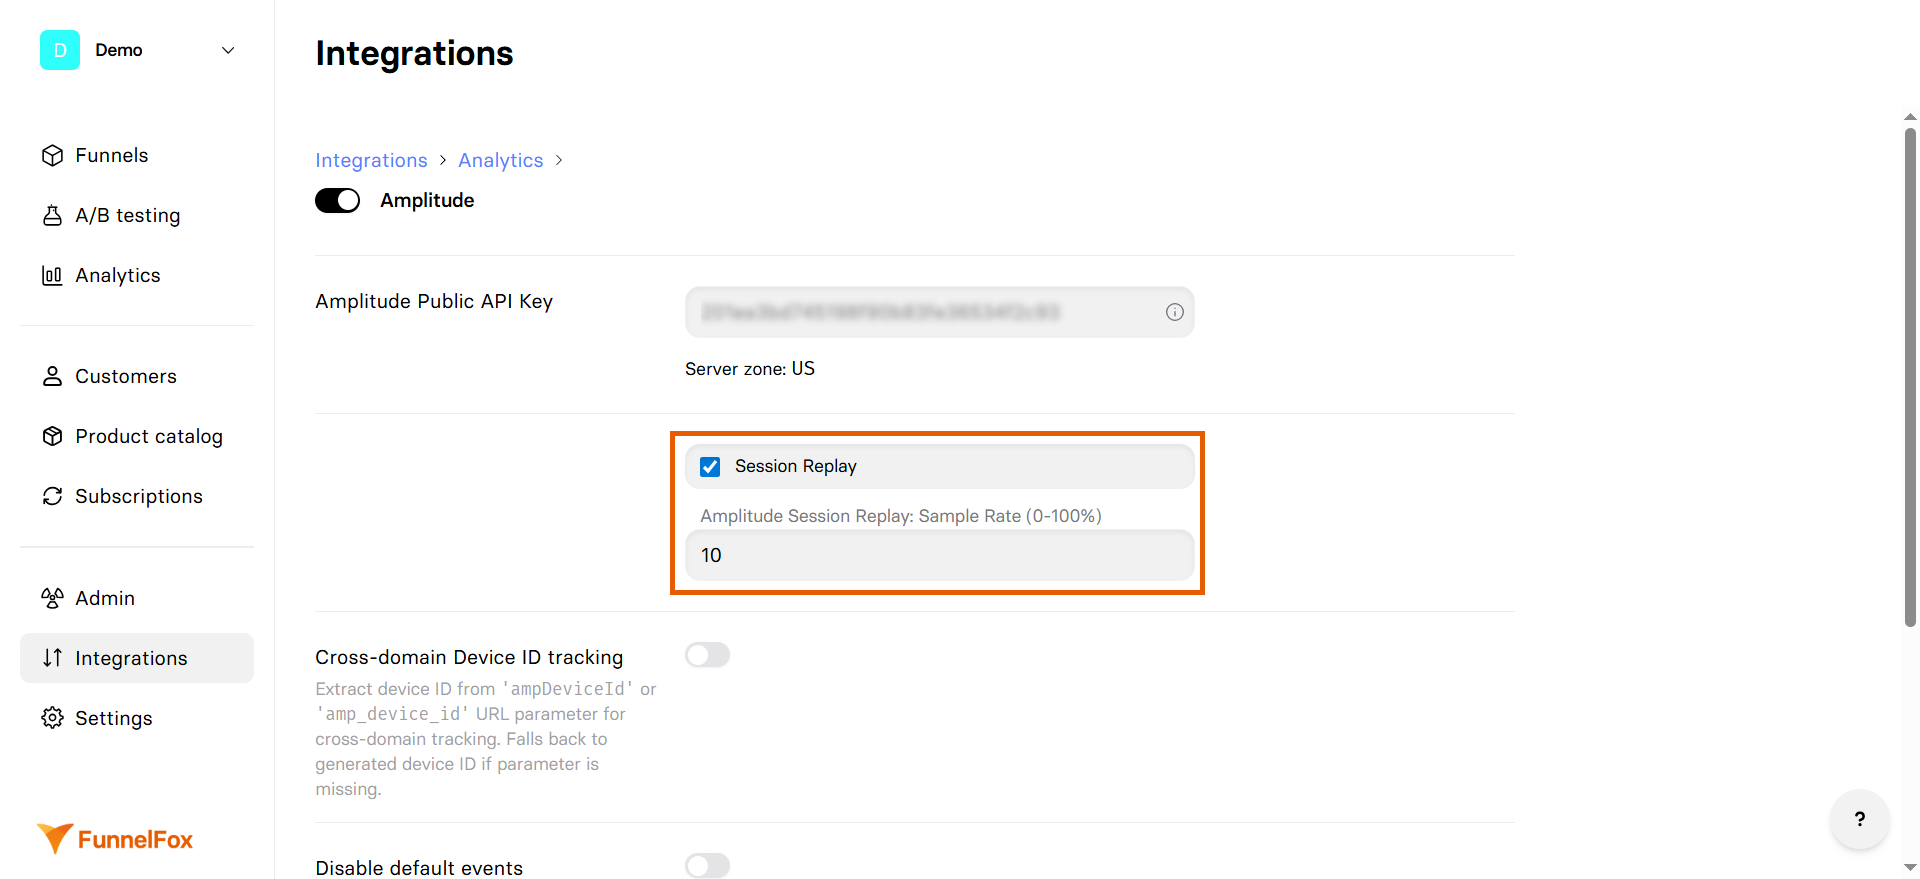1920x879 pixels.
Task: Click the page vertical scrollbar thumb
Action: tap(1910, 377)
